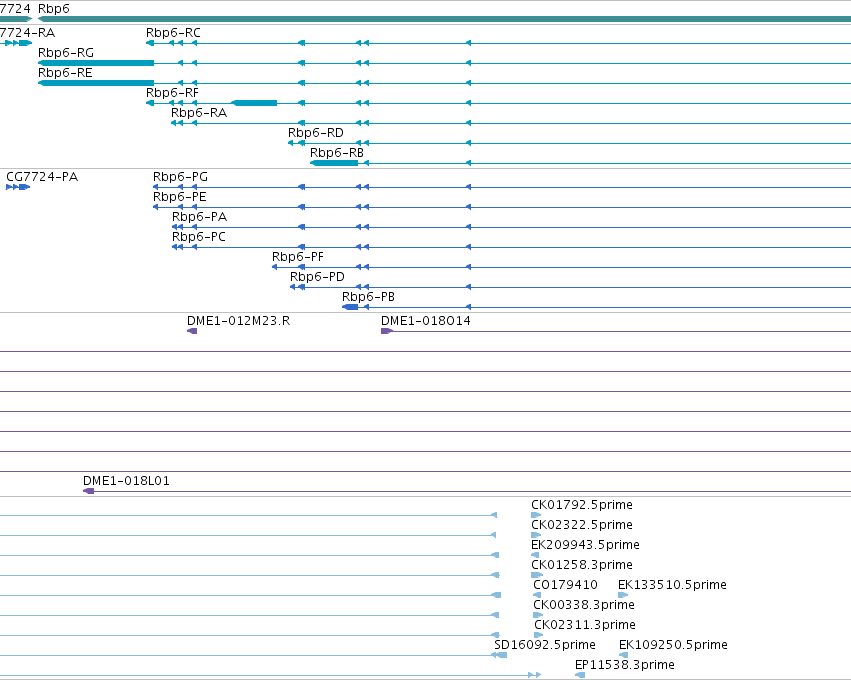The image size is (851, 680).
Task: Select the Rbp6-RA transcript label
Action: coord(199,113)
